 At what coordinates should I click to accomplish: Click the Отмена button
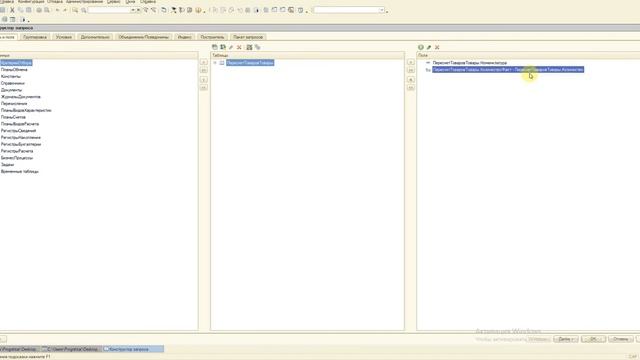click(x=620, y=339)
